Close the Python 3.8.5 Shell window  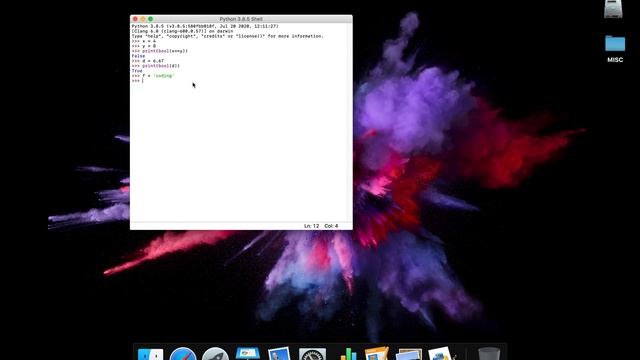(x=136, y=19)
